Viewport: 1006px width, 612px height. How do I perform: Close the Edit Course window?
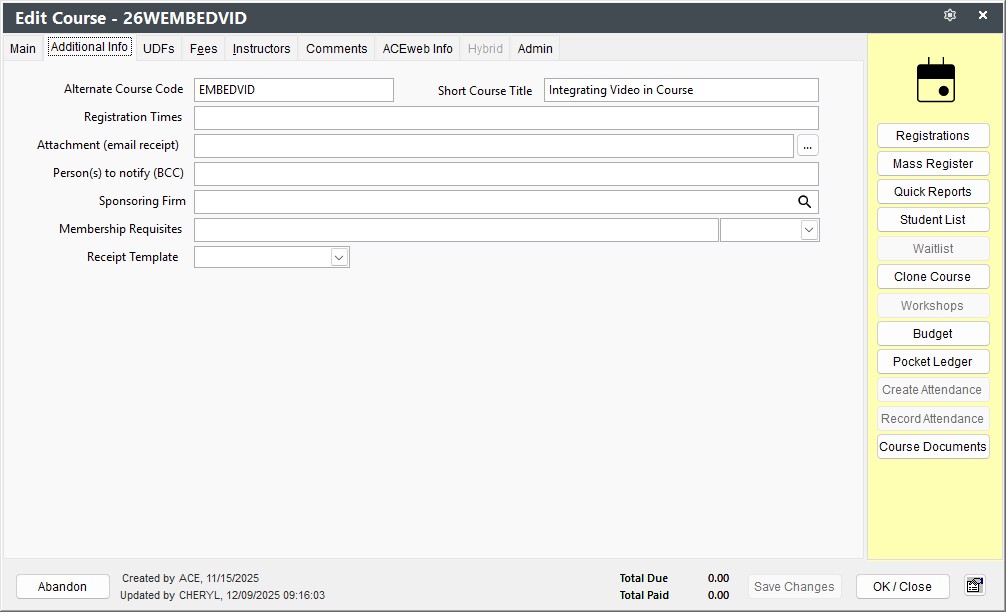[982, 15]
